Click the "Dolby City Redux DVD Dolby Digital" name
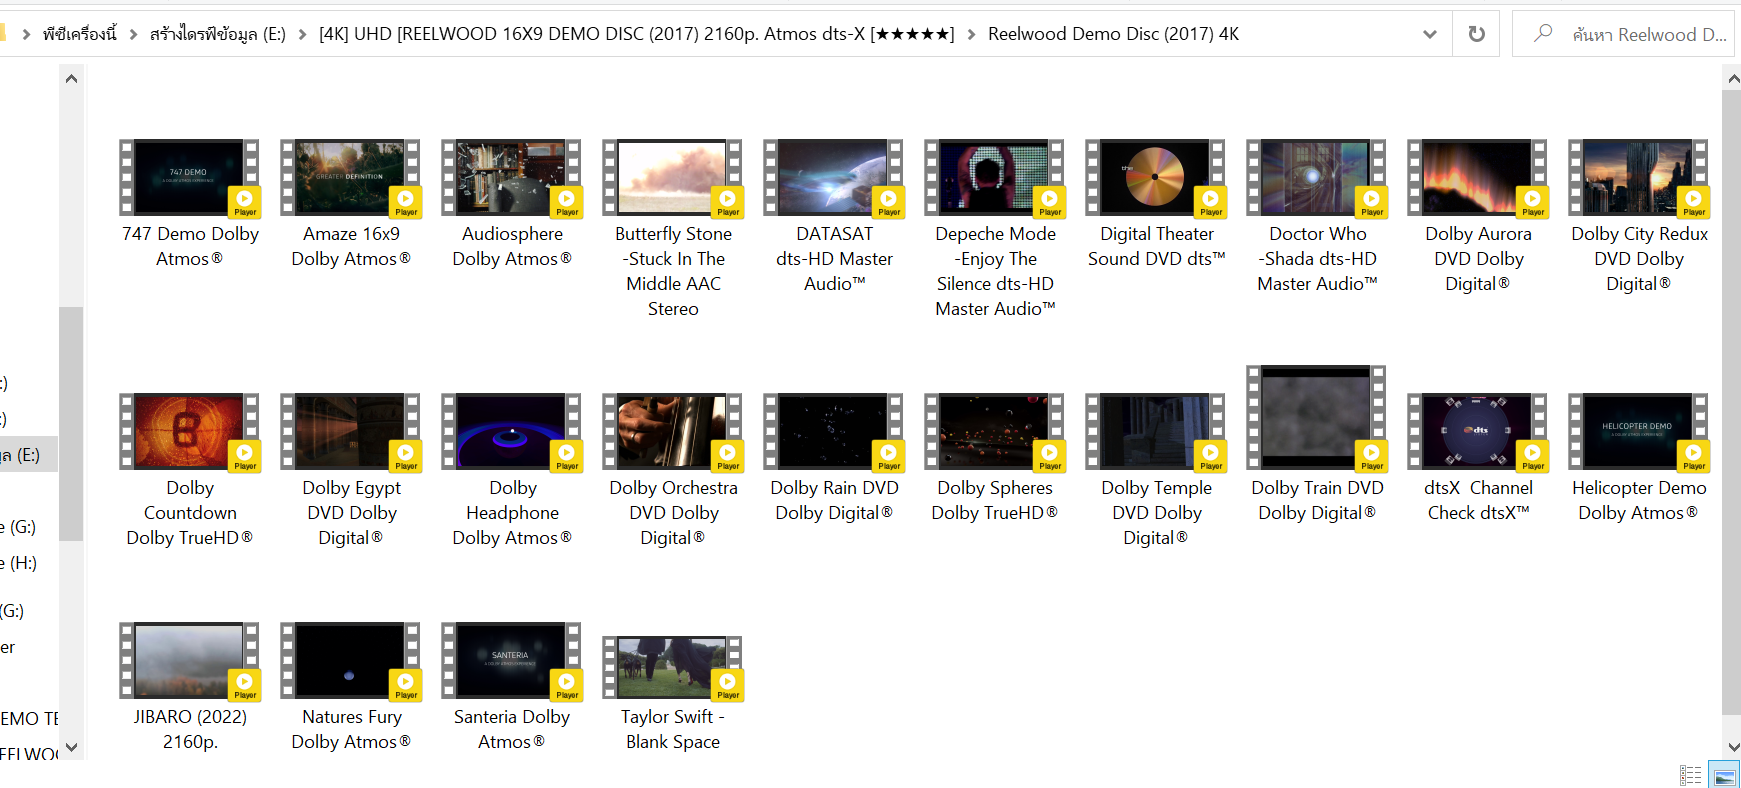This screenshot has height=788, width=1741. pyautogui.click(x=1639, y=258)
